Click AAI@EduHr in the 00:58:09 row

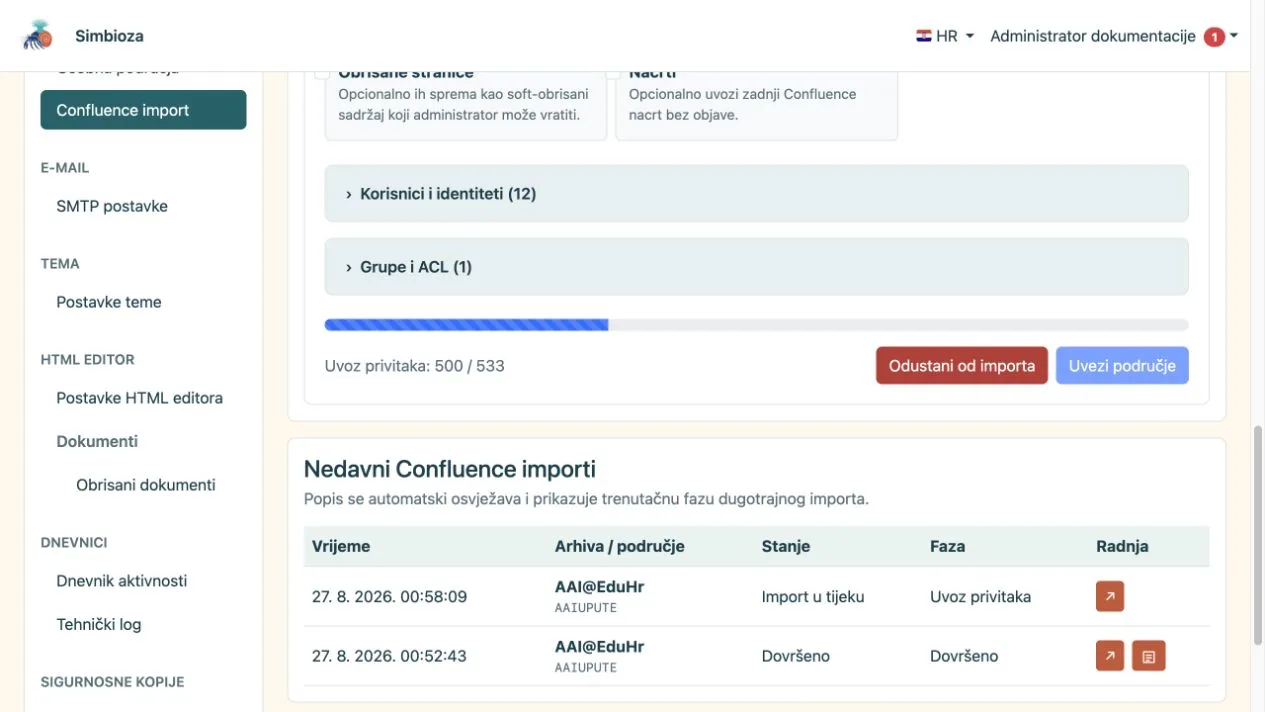coord(599,588)
